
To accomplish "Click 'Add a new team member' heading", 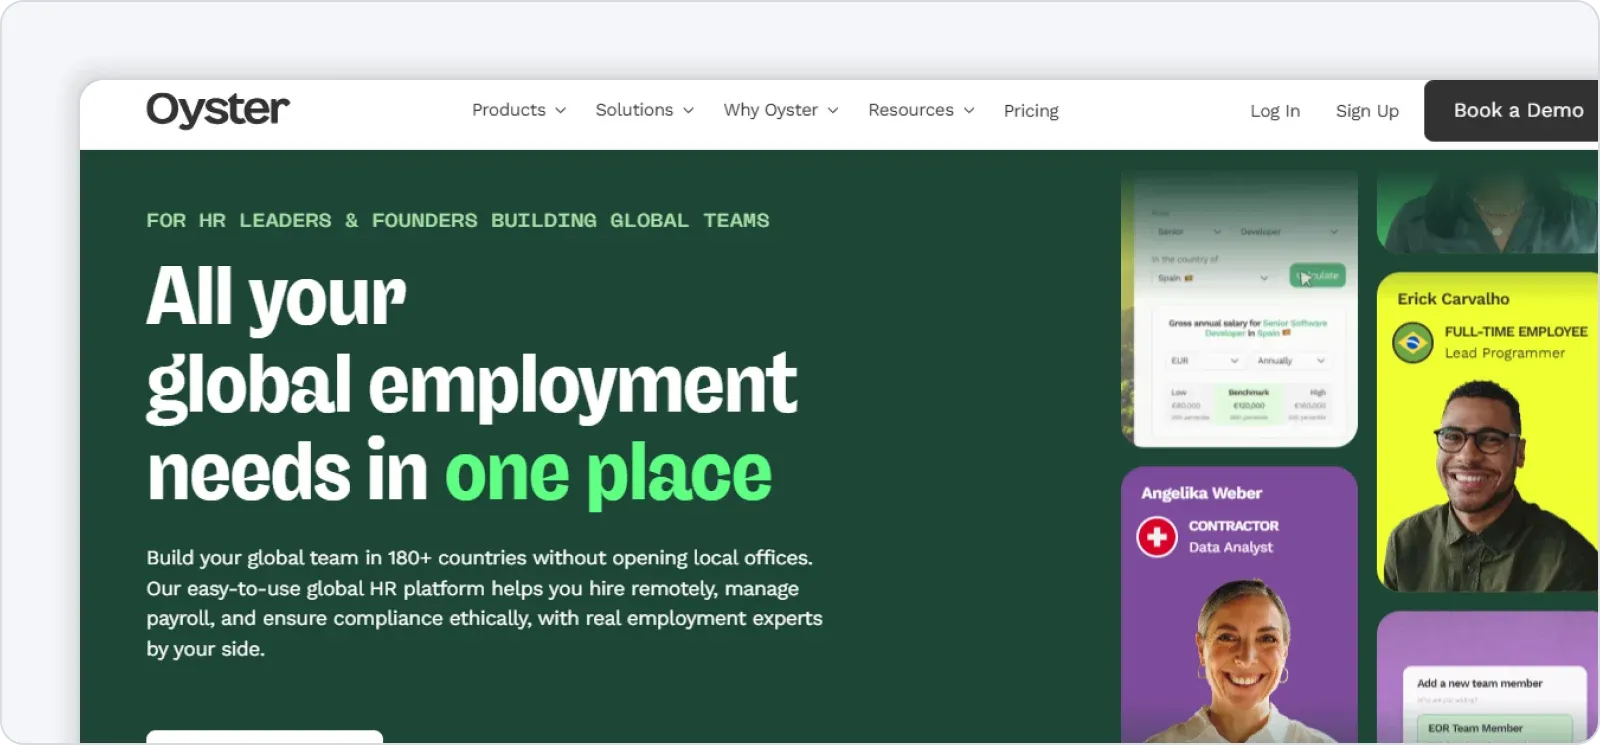I will 1479,684.
